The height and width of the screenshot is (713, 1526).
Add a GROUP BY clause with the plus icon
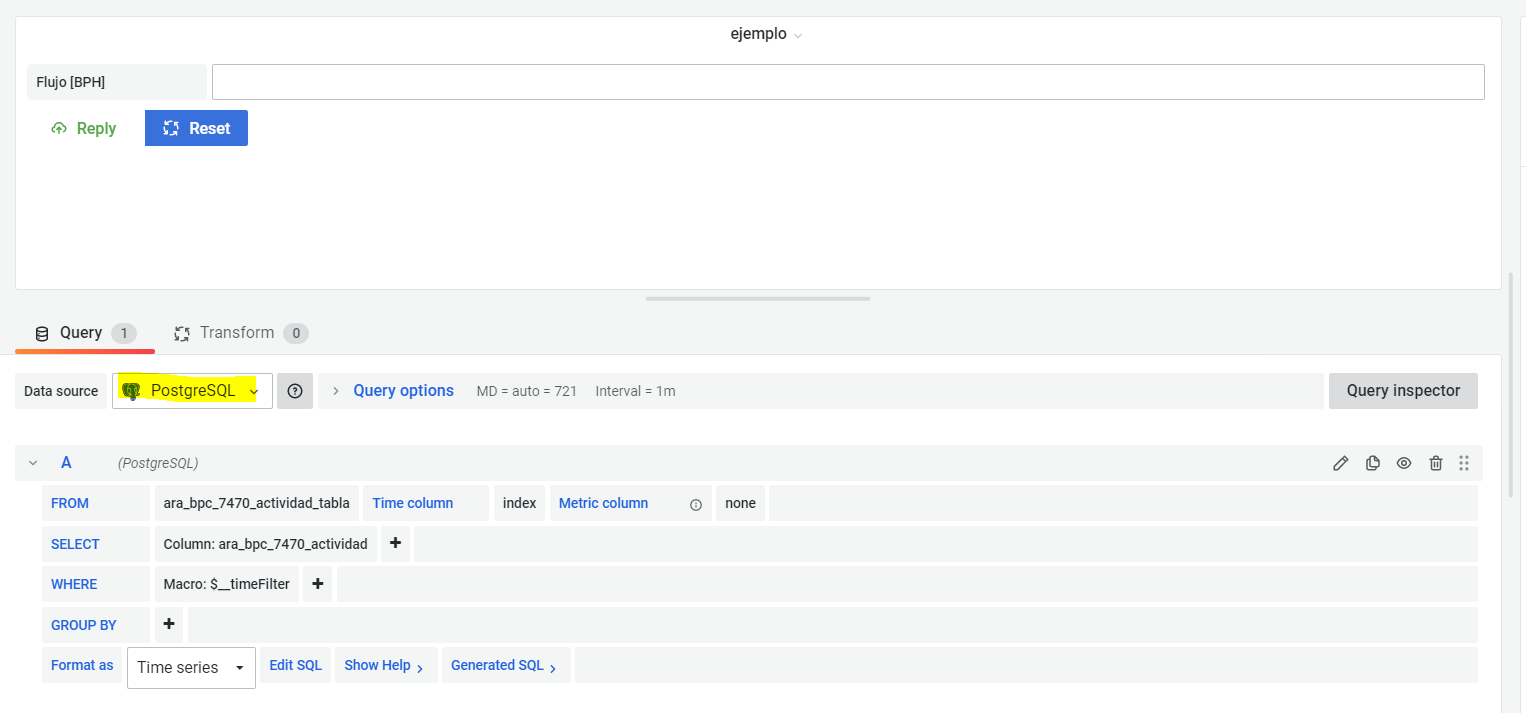tap(168, 624)
